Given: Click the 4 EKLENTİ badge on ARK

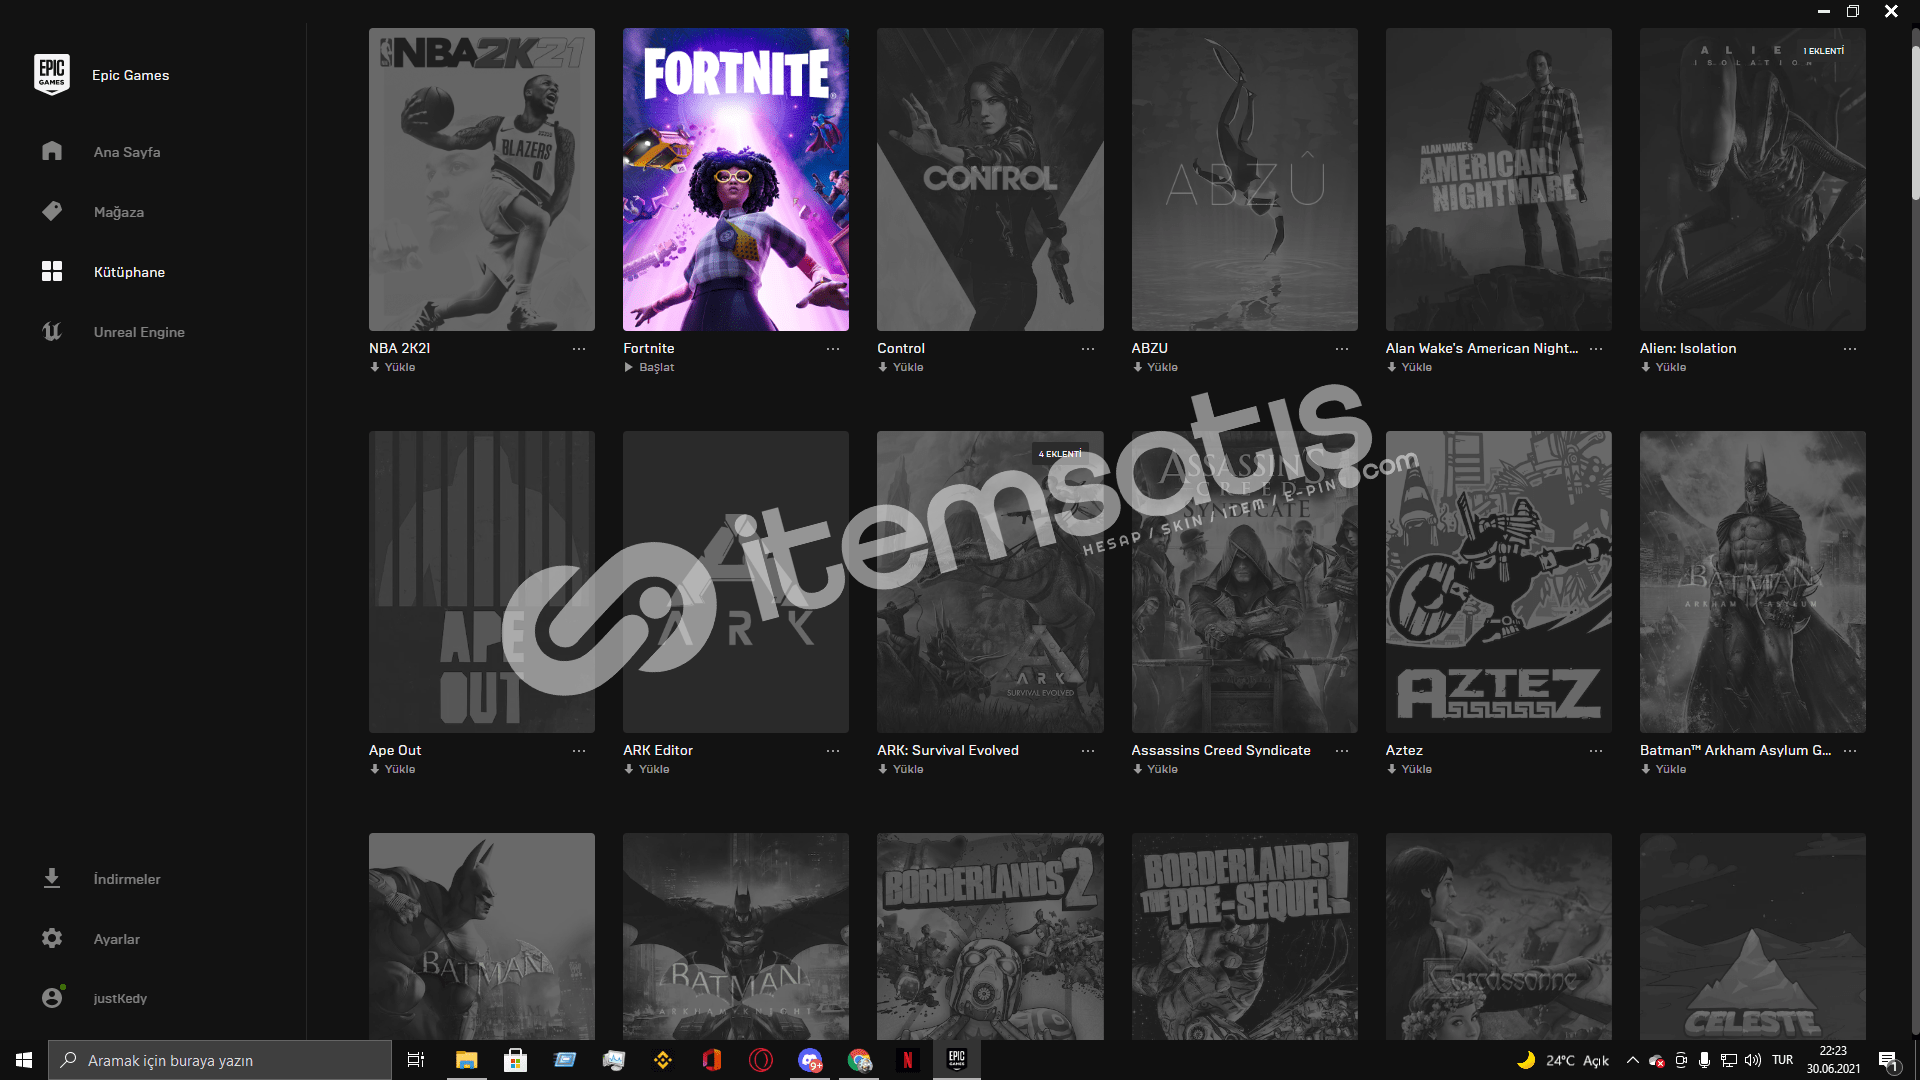Looking at the screenshot, I should (1060, 454).
